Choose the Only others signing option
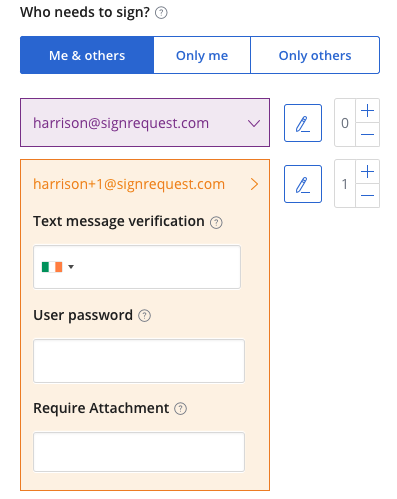This screenshot has width=397, height=499. click(315, 55)
